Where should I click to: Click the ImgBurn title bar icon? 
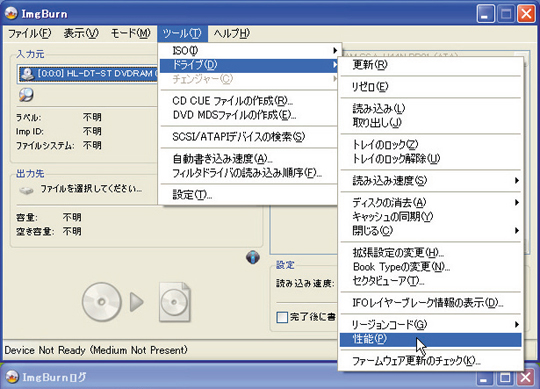click(11, 13)
